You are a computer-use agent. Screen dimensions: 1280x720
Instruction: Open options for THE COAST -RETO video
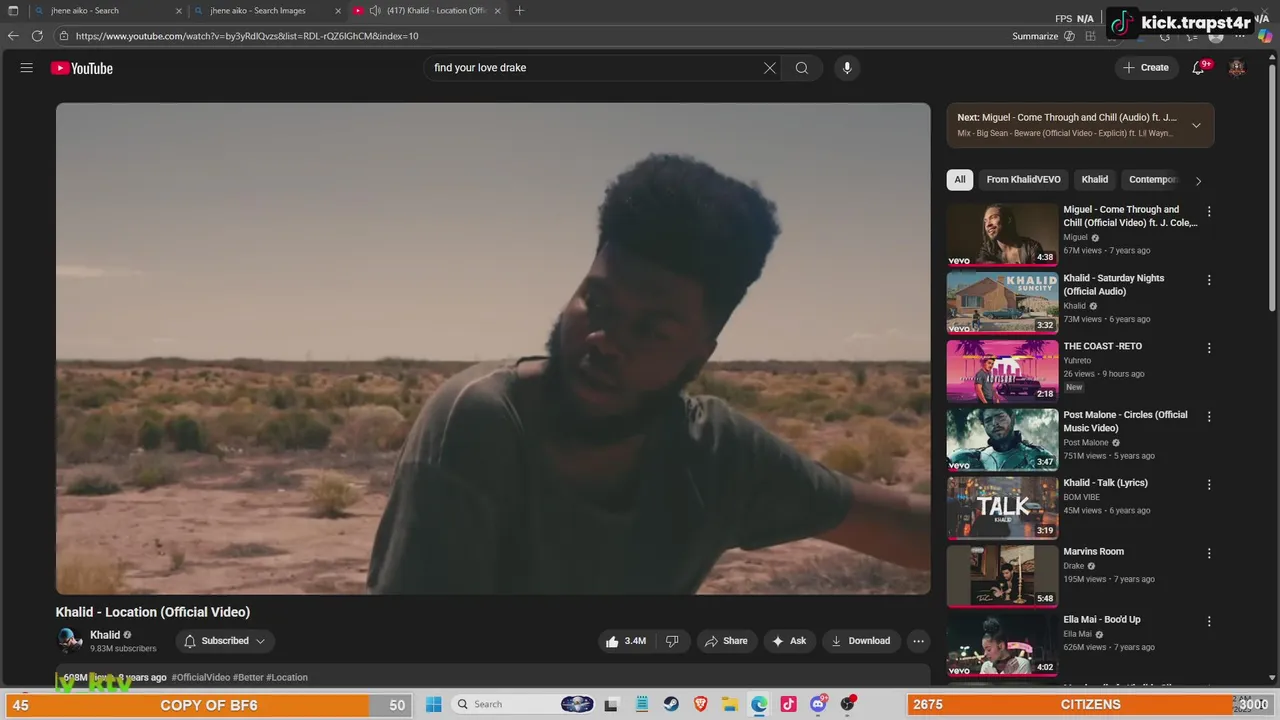point(1209,348)
